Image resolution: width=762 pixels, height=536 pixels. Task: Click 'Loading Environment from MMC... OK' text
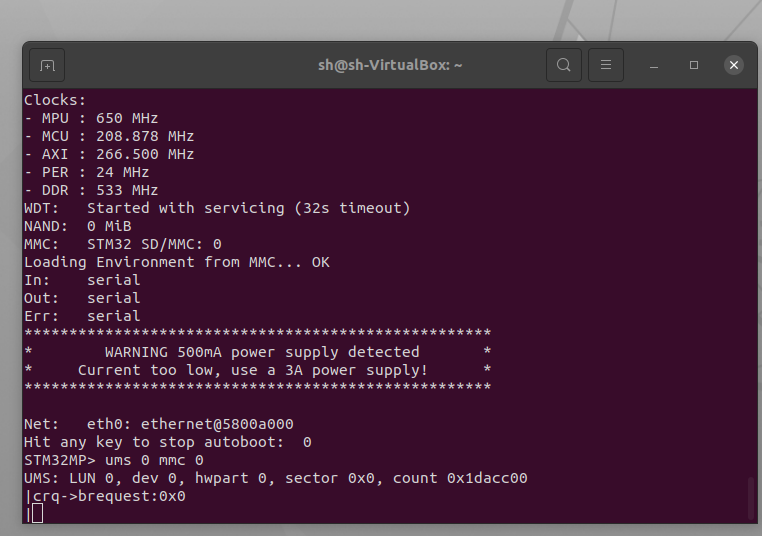pos(177,262)
